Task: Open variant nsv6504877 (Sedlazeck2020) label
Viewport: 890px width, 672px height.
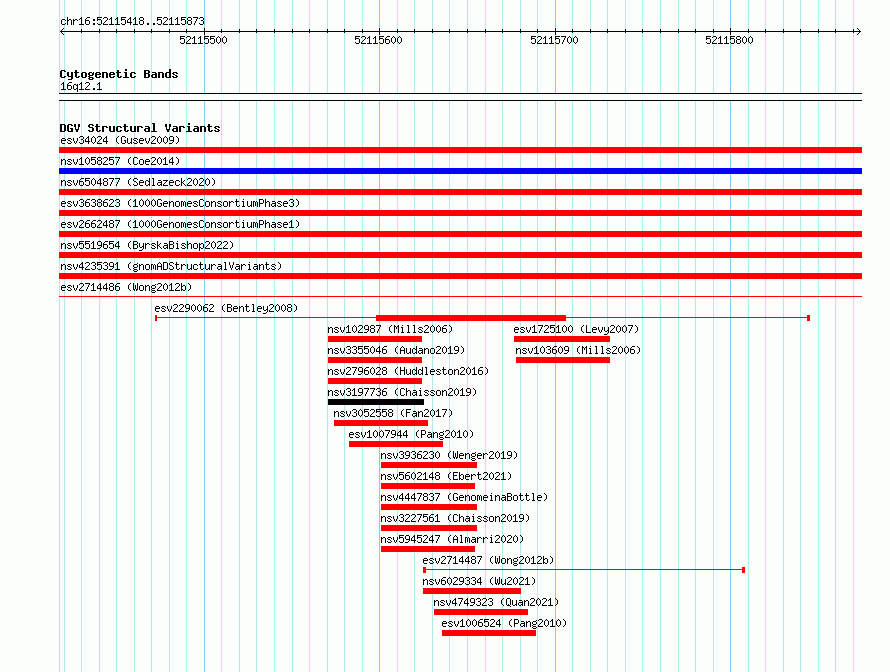Action: [138, 182]
